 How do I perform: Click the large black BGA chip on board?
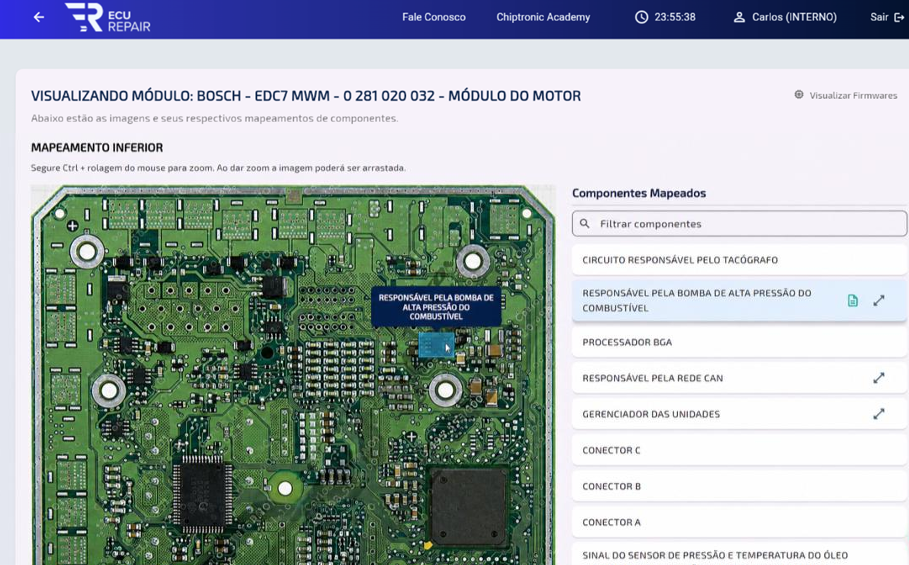[x=469, y=507]
